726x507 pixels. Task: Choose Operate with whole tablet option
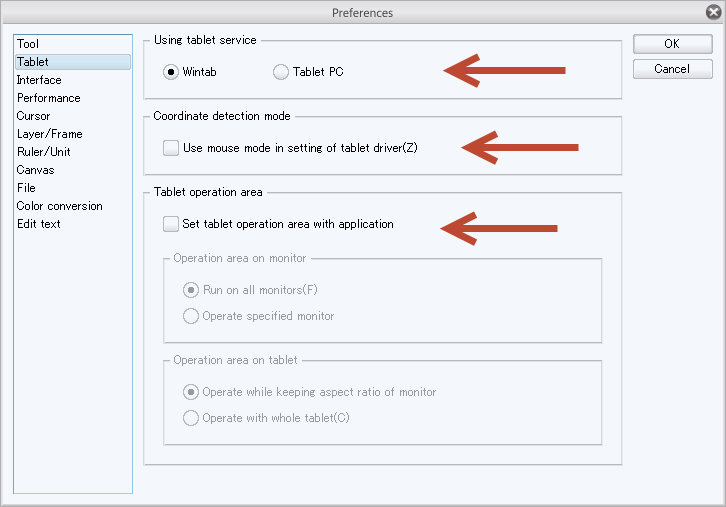191,418
